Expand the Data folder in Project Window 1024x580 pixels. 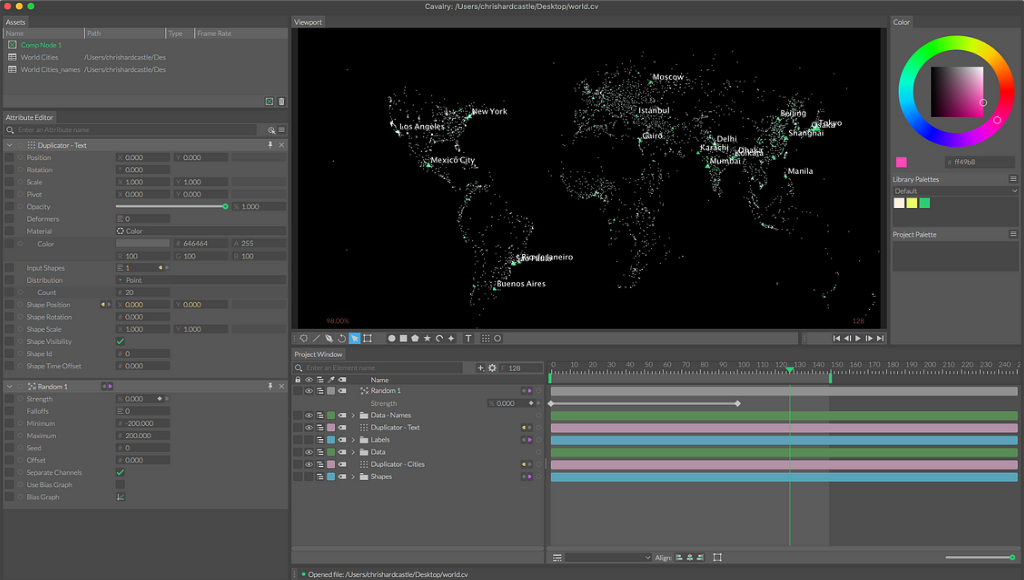[353, 452]
